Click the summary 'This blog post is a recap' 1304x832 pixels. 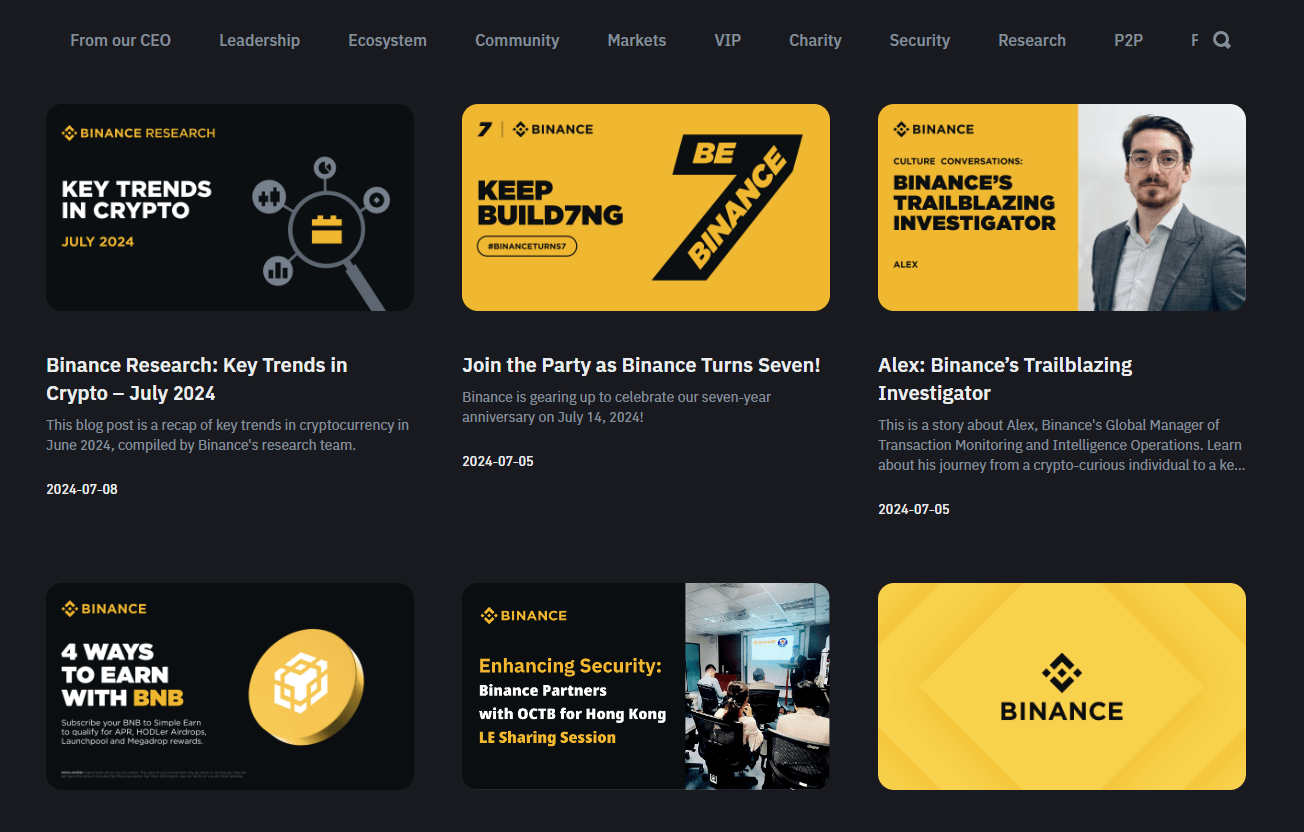[x=227, y=435]
